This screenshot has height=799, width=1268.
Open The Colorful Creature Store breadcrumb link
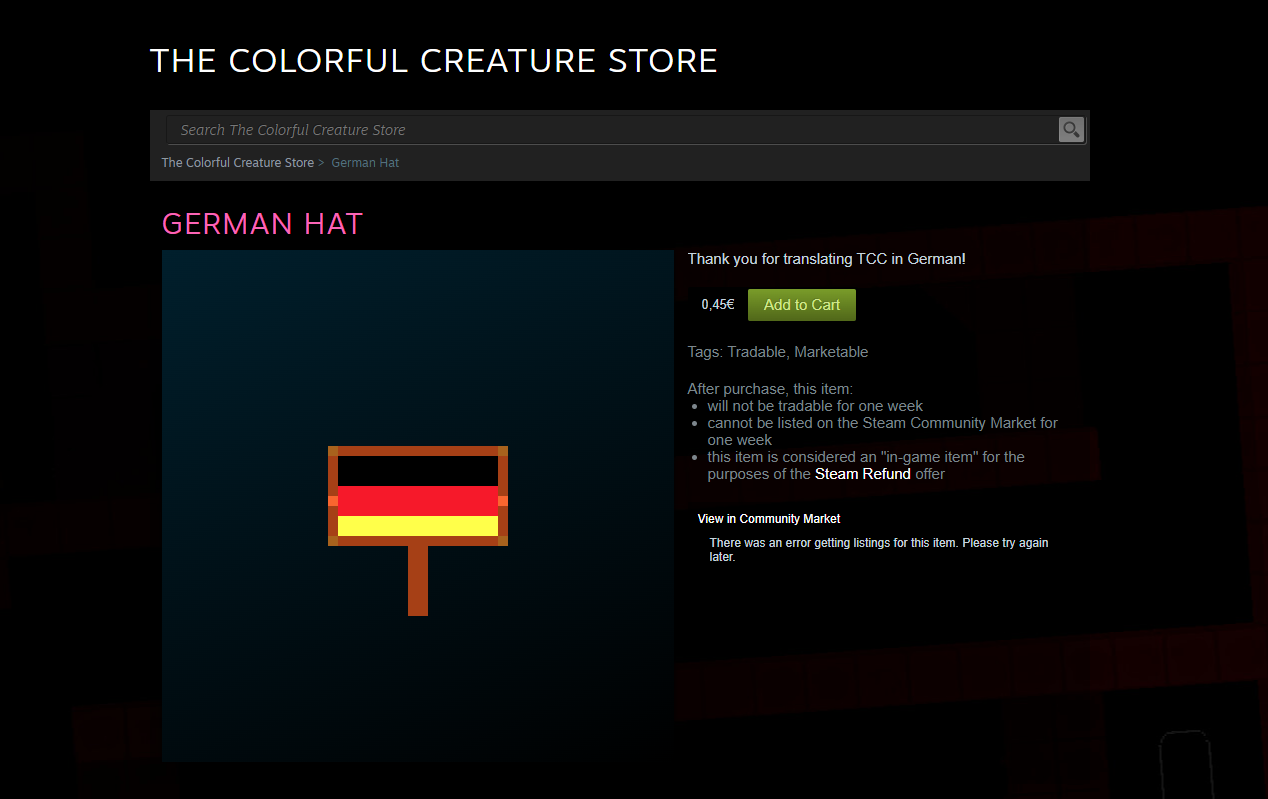click(x=238, y=162)
